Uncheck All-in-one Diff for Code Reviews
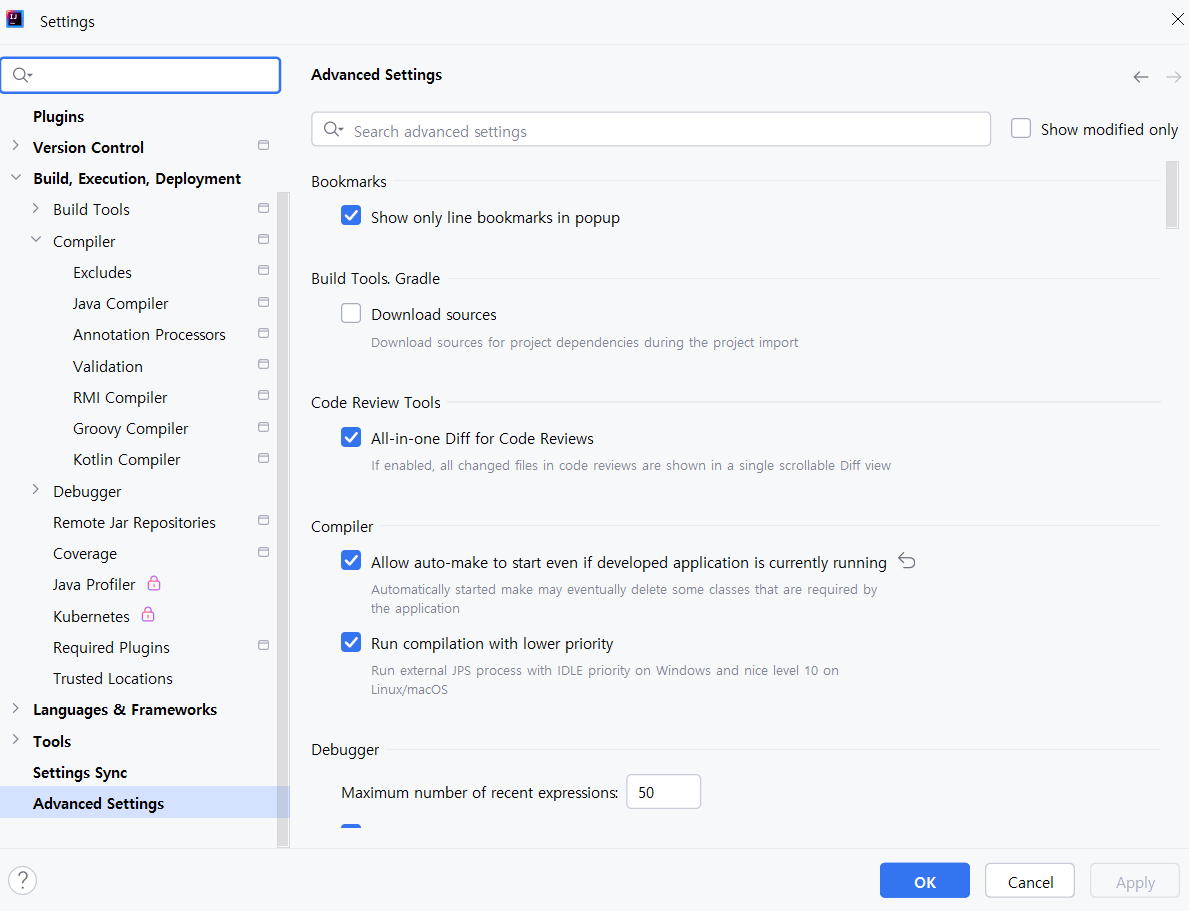 coord(351,438)
